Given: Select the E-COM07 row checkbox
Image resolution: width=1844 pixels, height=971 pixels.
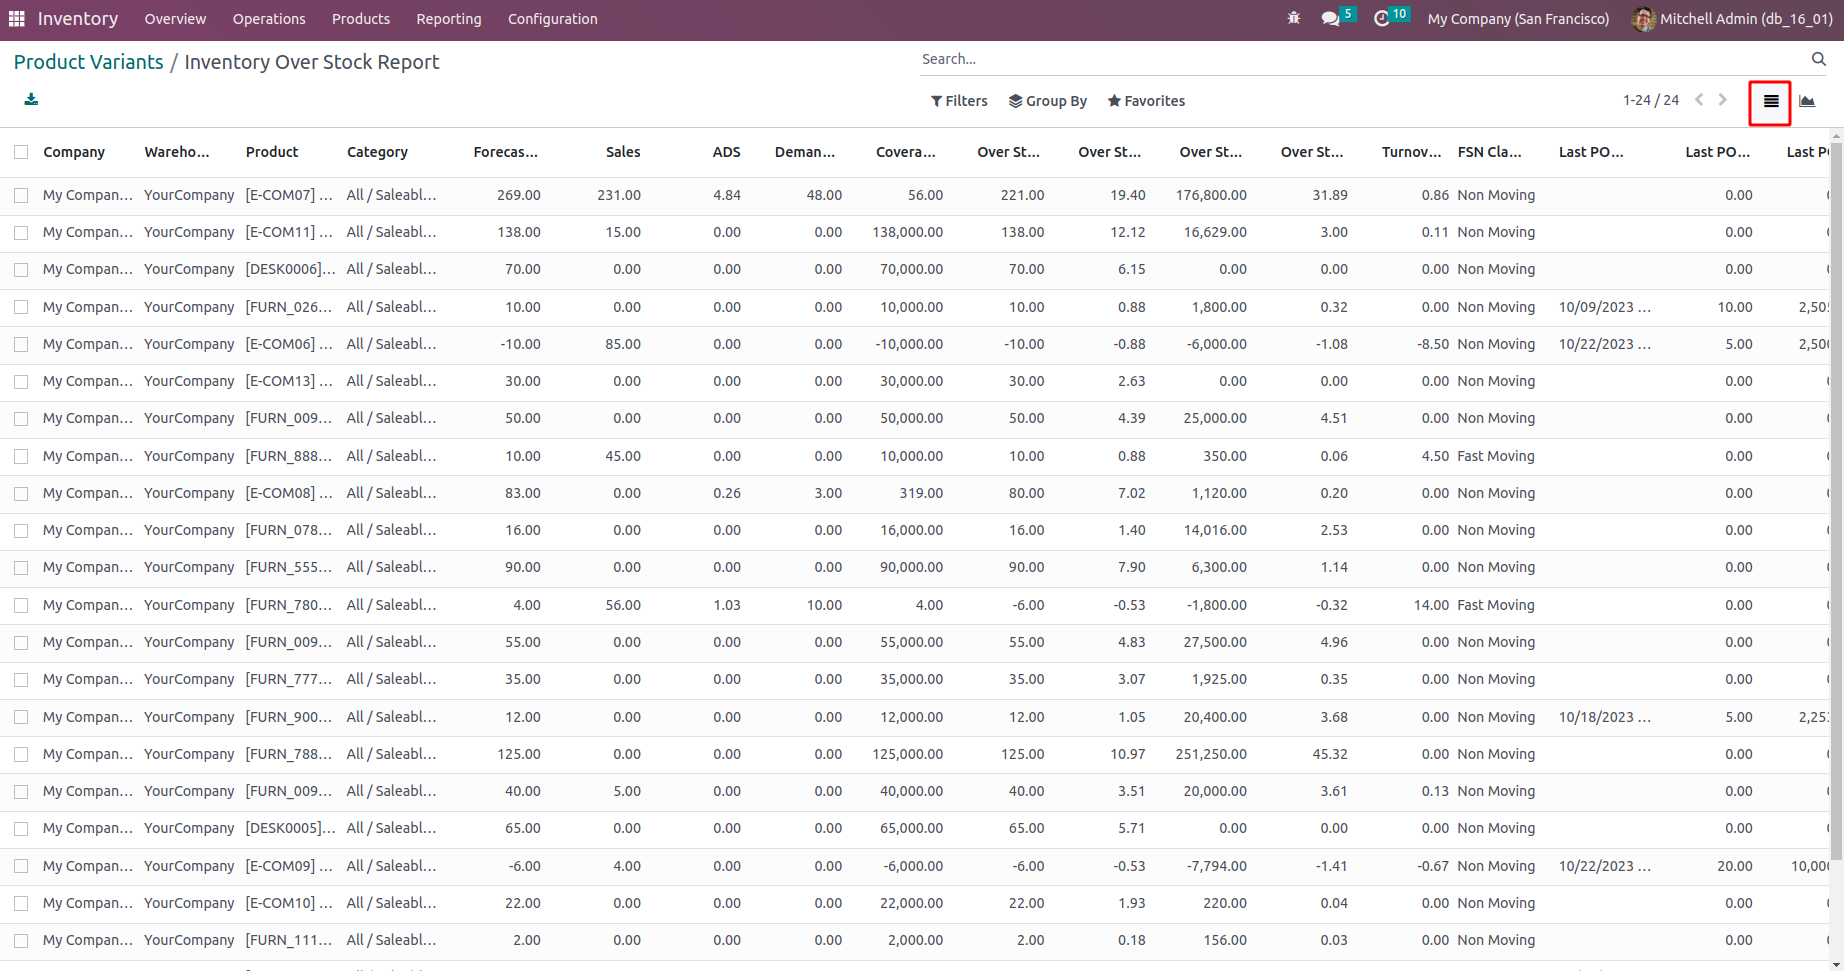Looking at the screenshot, I should 21,196.
